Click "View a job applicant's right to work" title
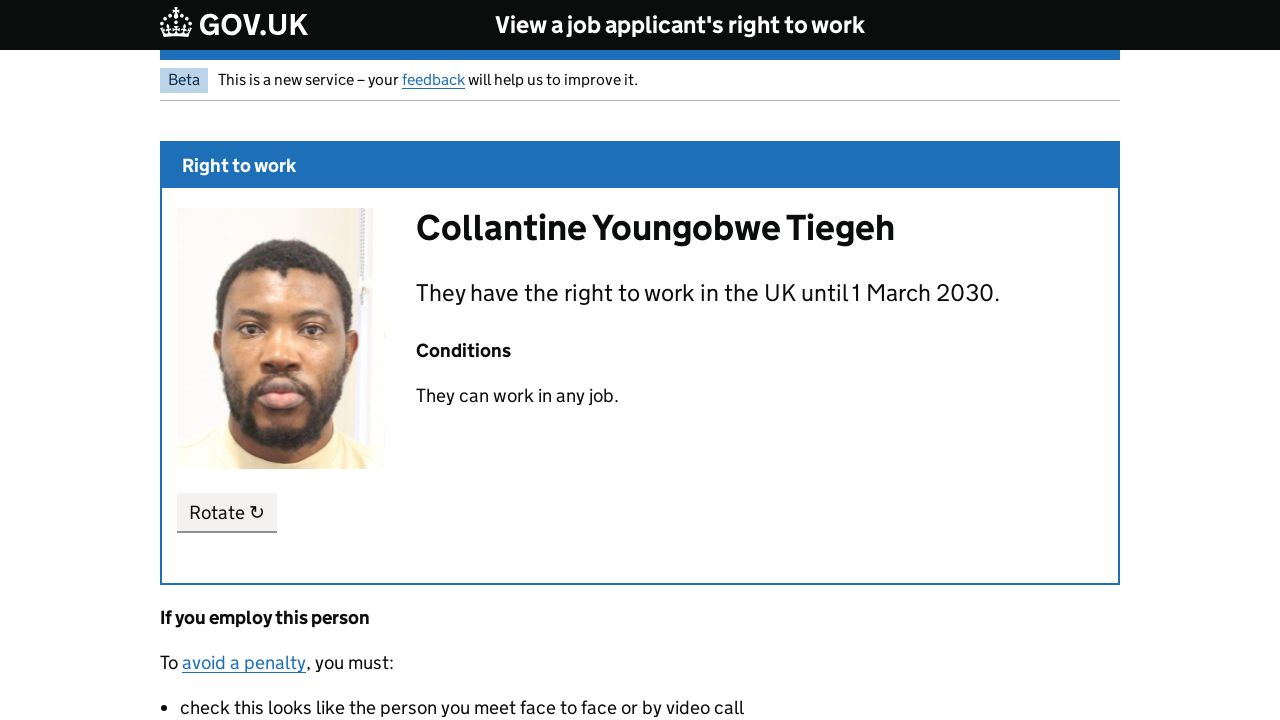The image size is (1280, 720). coord(680,25)
